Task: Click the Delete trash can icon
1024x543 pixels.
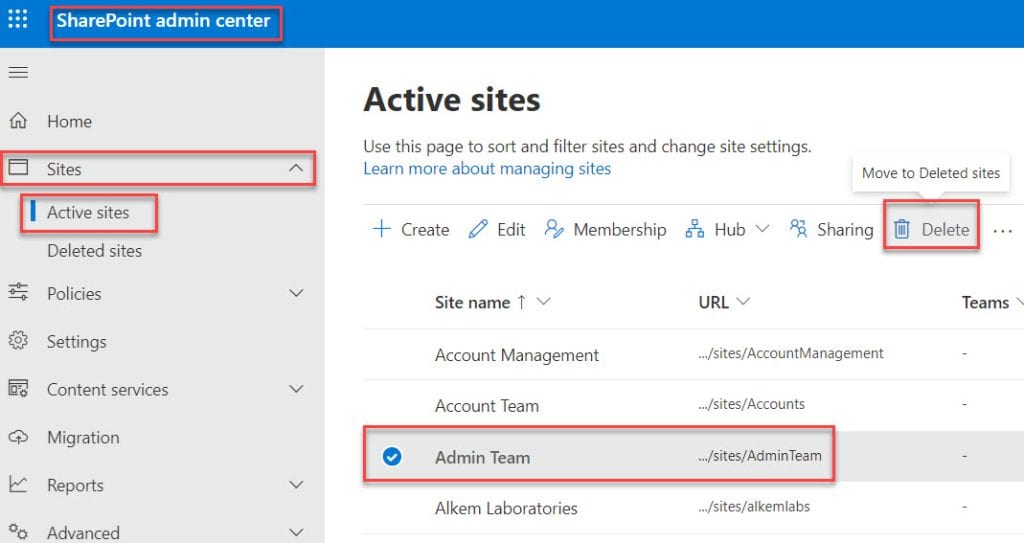Action: [902, 229]
